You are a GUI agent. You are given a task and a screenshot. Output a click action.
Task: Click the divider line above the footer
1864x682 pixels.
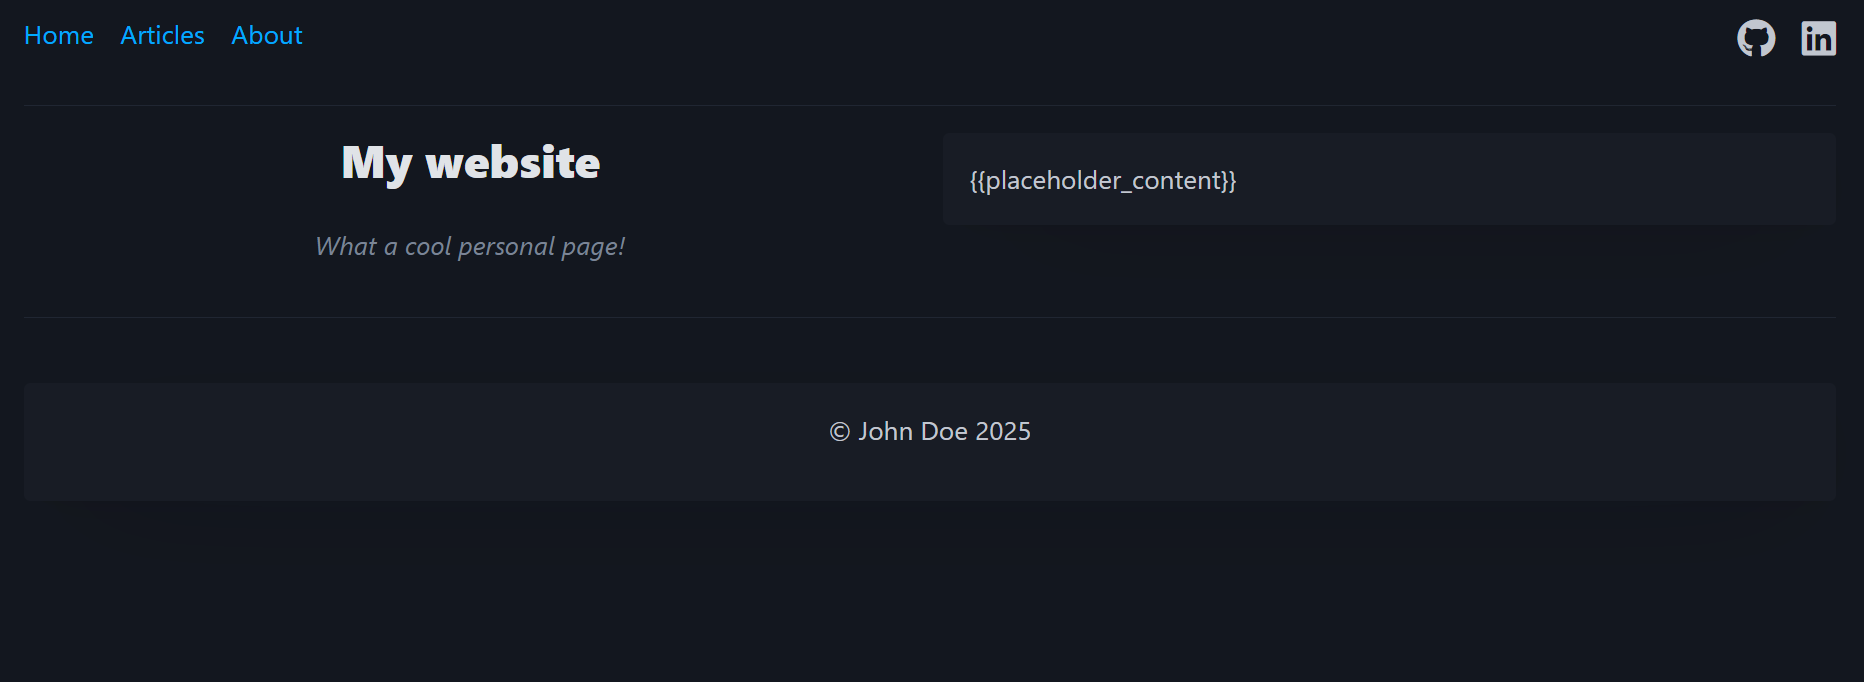tap(930, 317)
